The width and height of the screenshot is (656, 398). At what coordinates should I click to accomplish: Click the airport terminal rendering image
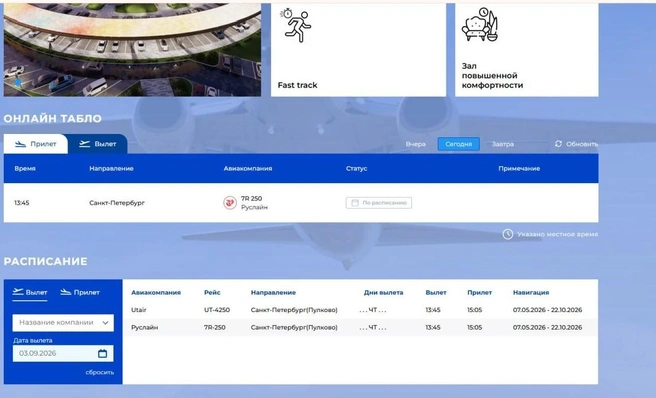coord(132,50)
